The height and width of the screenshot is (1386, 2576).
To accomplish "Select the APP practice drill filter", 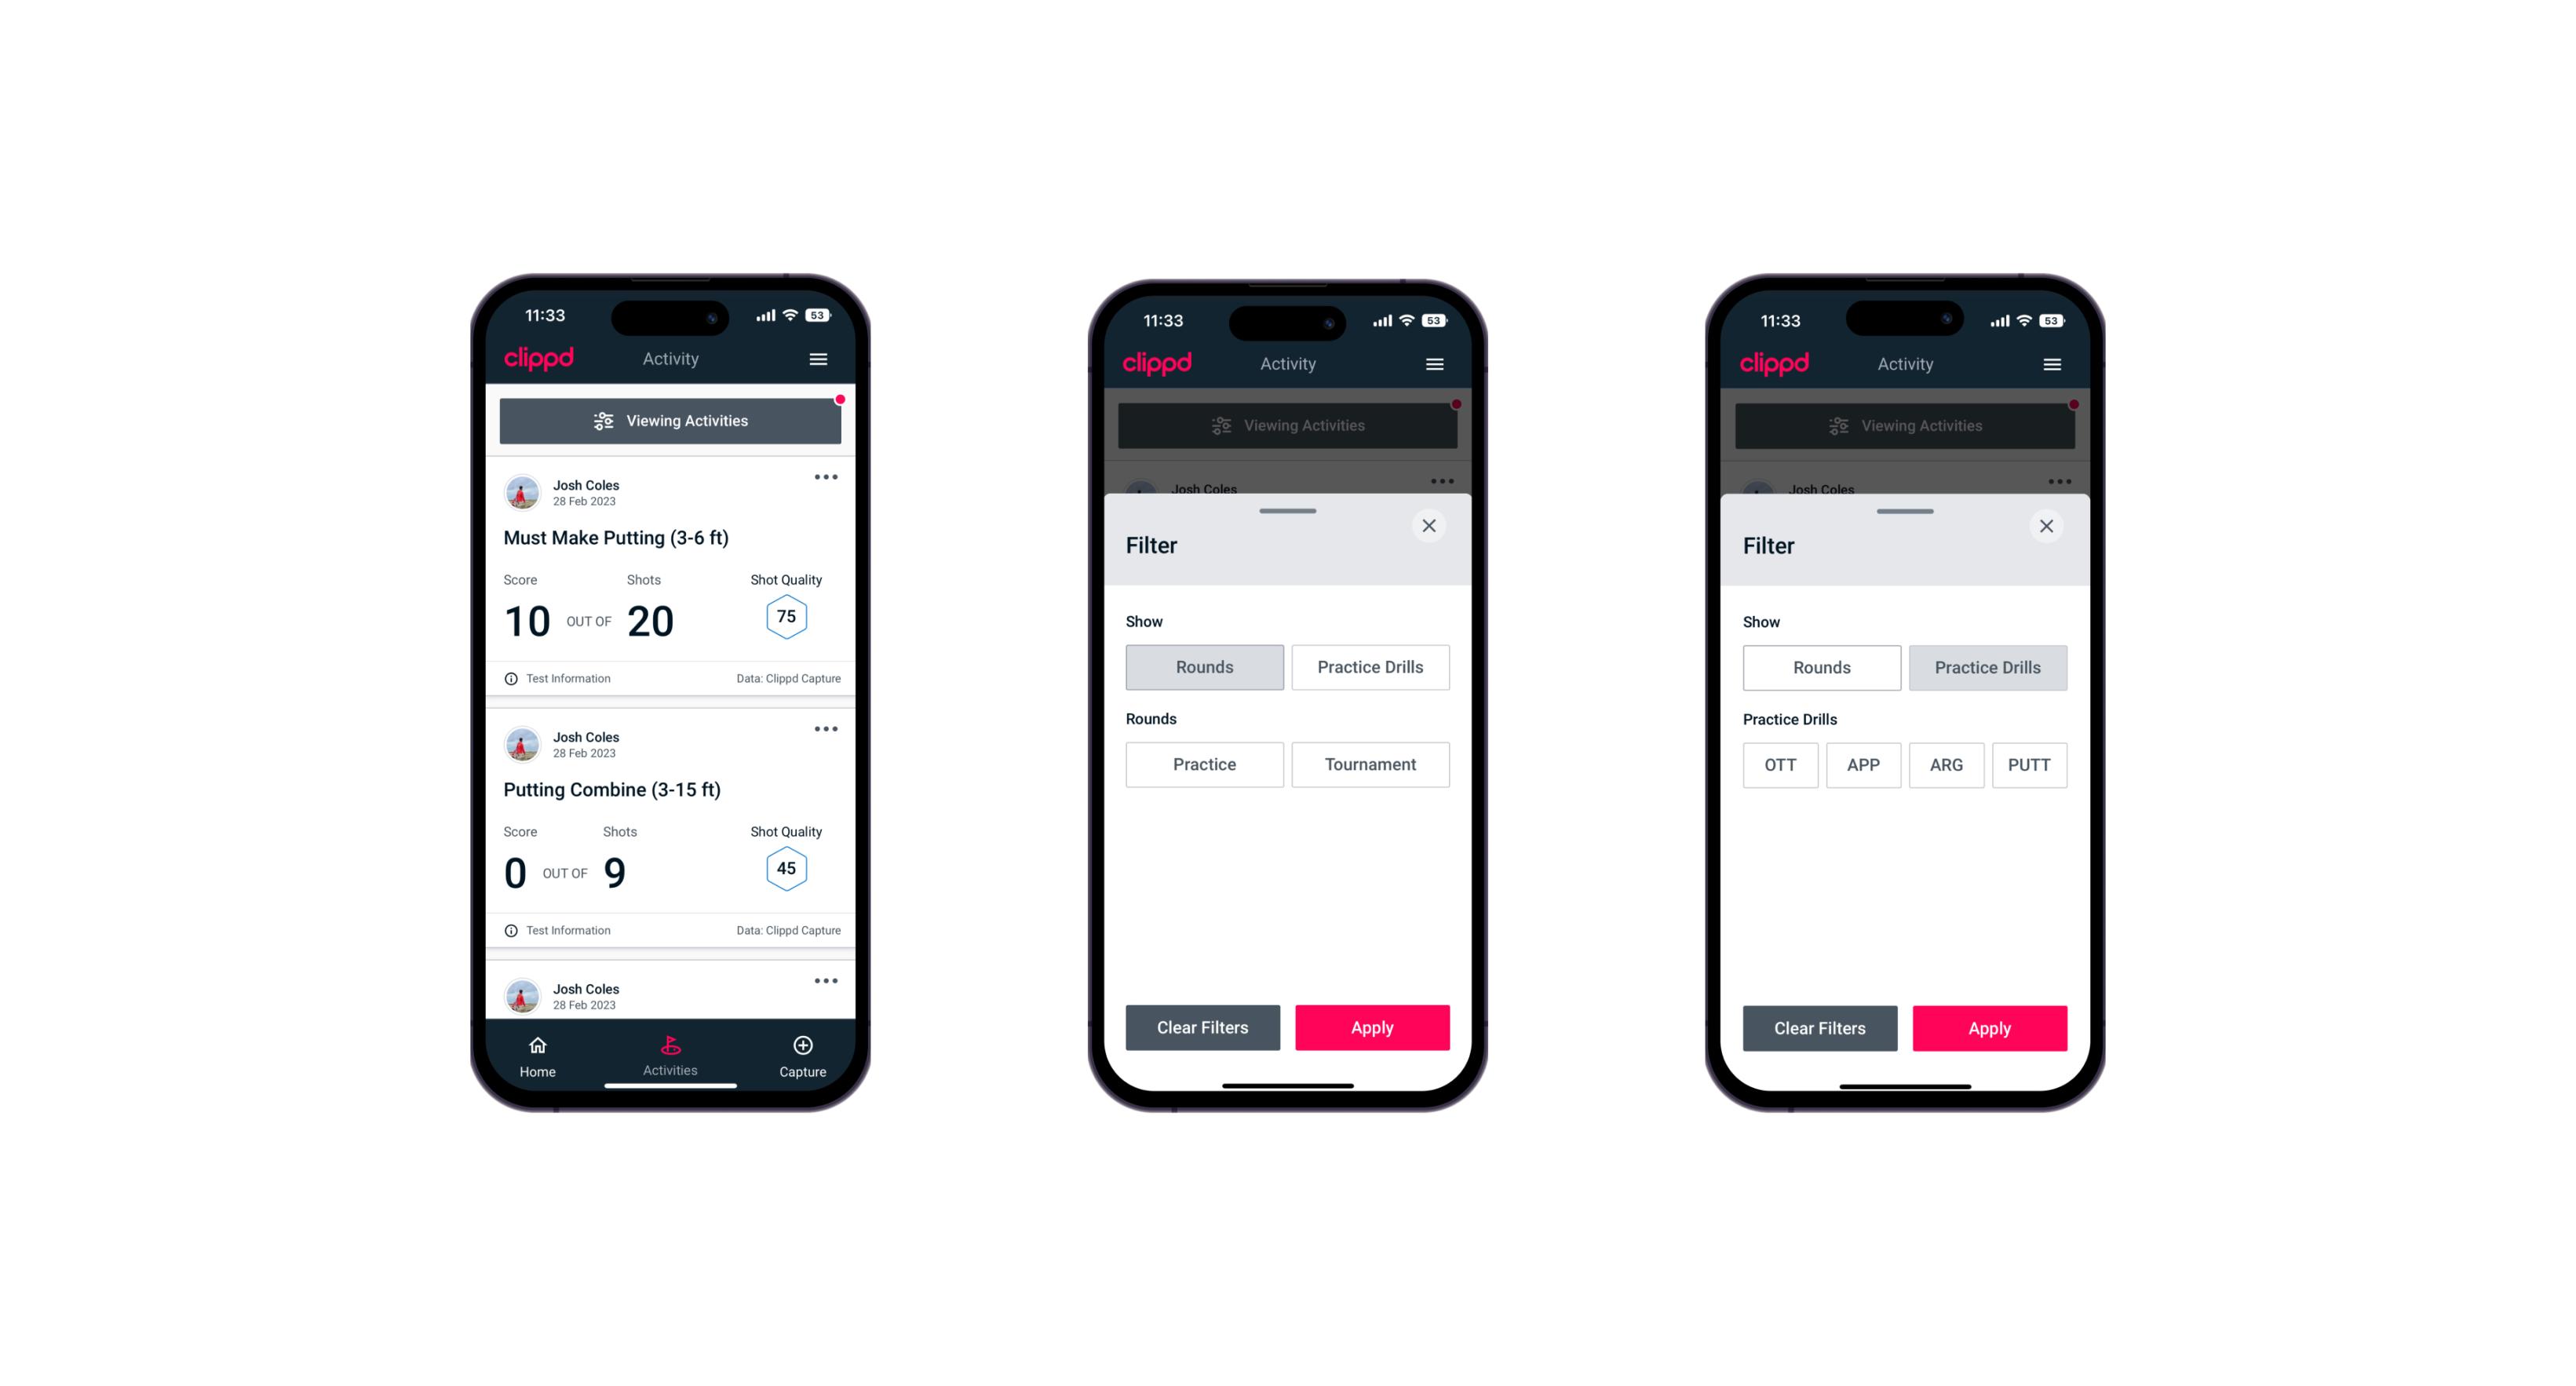I will point(1863,763).
